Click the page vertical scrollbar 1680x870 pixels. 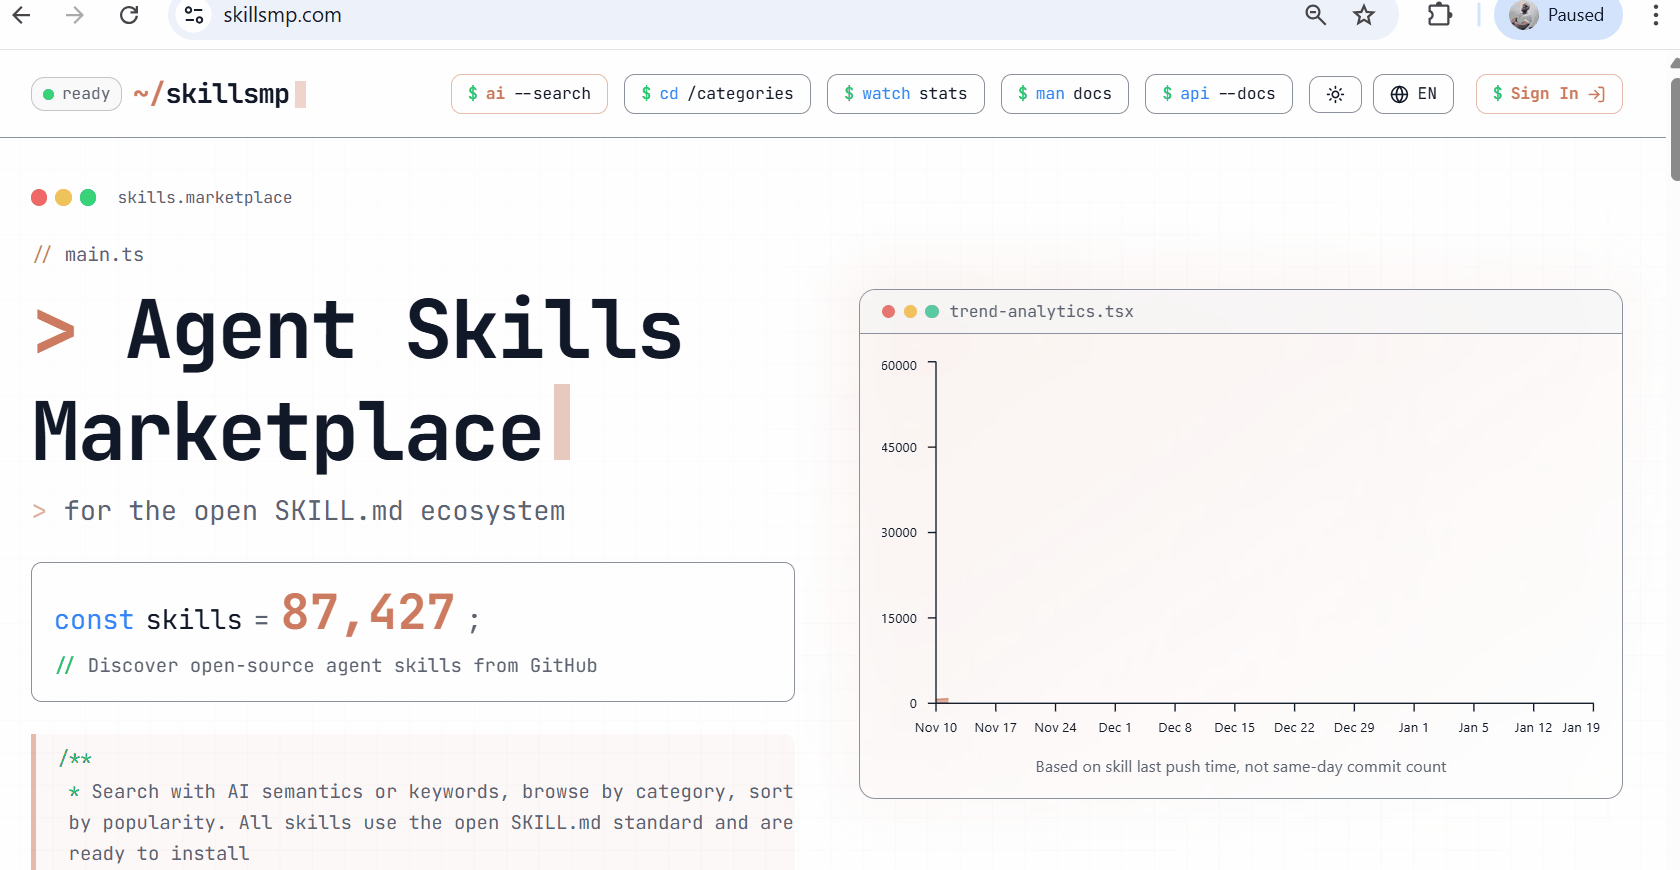click(1674, 130)
